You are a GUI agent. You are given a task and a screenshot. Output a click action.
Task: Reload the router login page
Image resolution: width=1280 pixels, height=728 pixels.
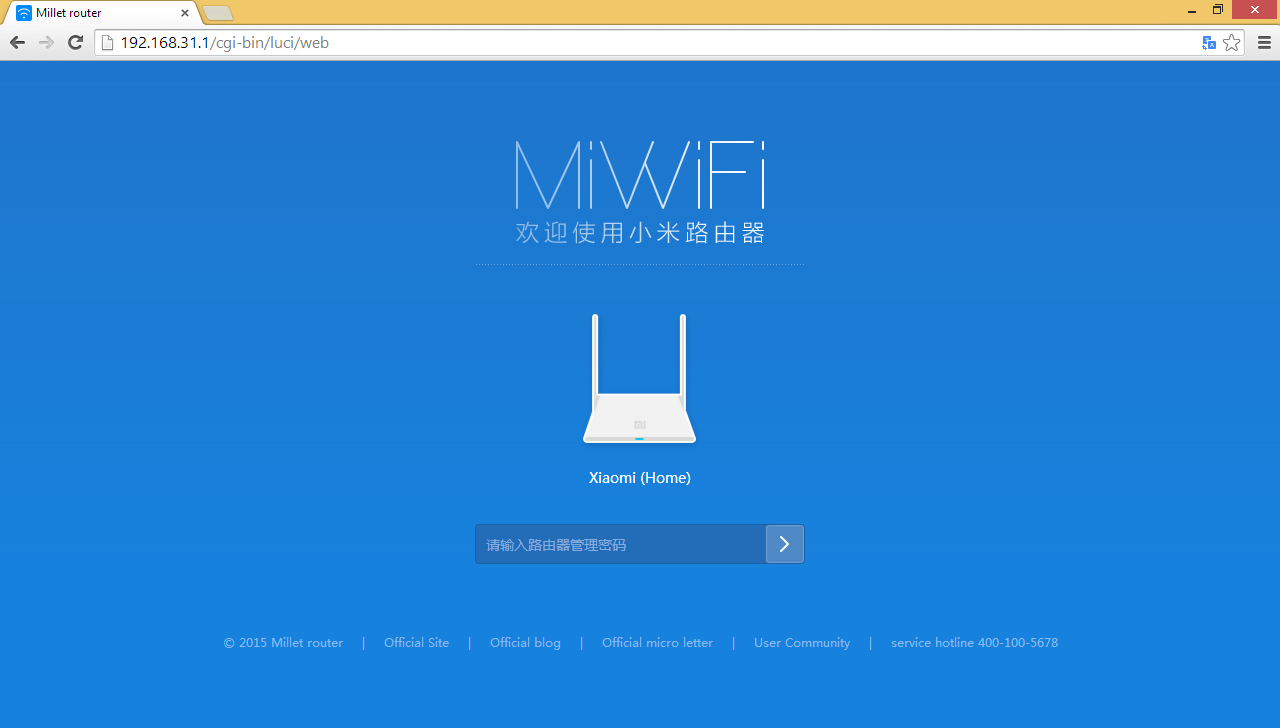pyautogui.click(x=75, y=43)
